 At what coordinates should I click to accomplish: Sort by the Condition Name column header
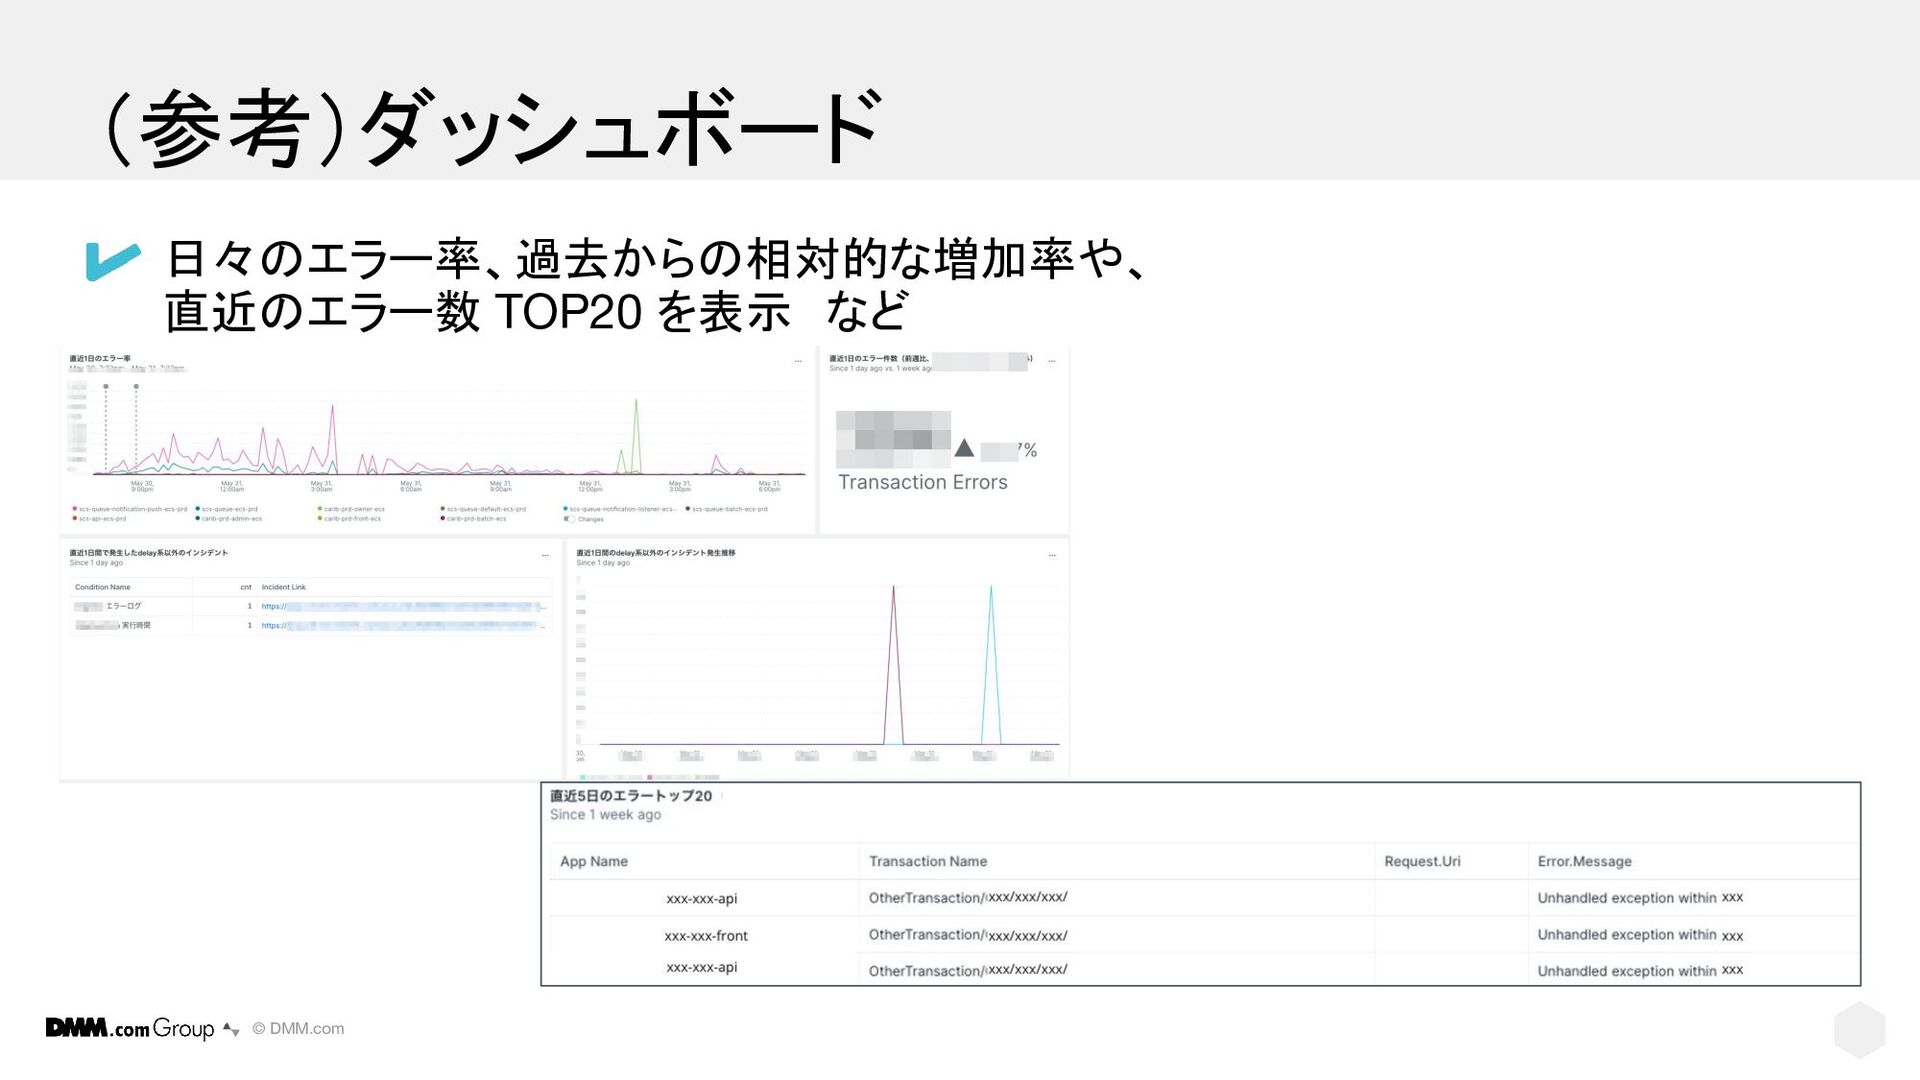coord(102,587)
